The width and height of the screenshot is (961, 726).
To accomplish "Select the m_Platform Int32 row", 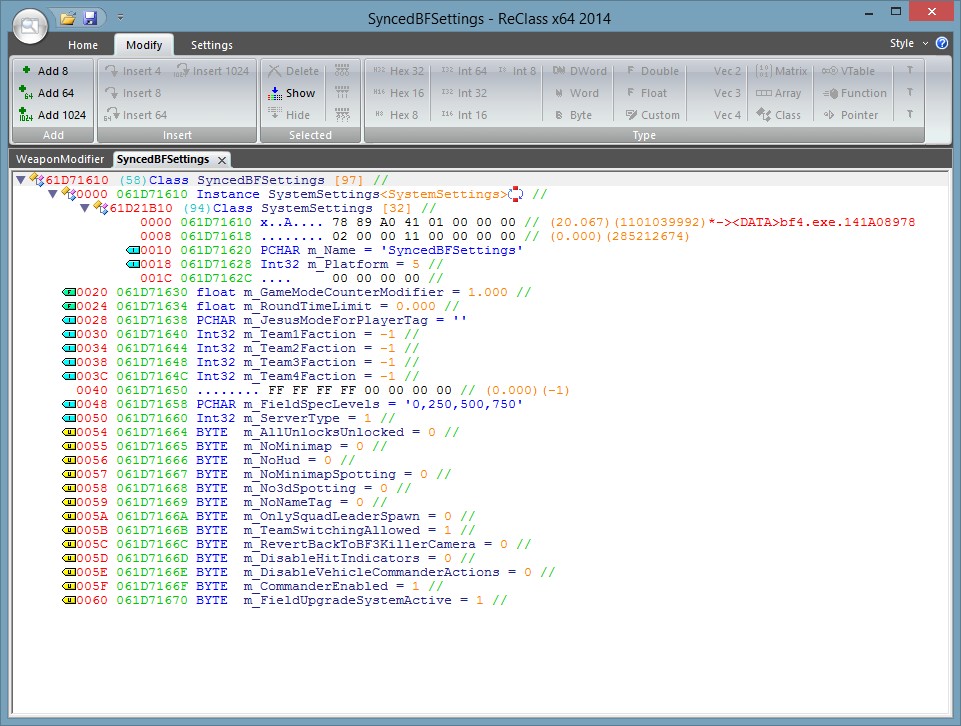I will pyautogui.click(x=284, y=264).
